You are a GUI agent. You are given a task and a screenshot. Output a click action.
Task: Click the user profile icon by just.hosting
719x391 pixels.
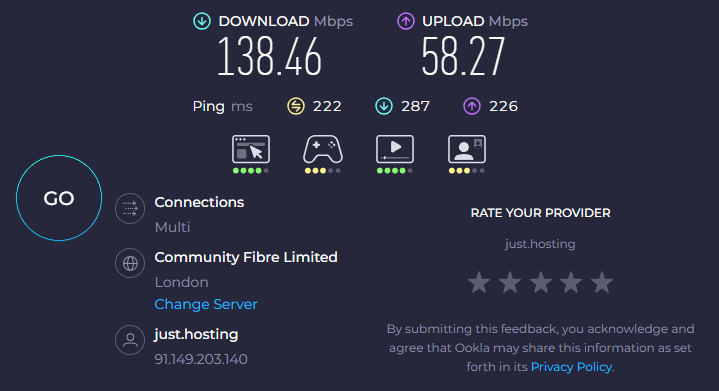[130, 340]
